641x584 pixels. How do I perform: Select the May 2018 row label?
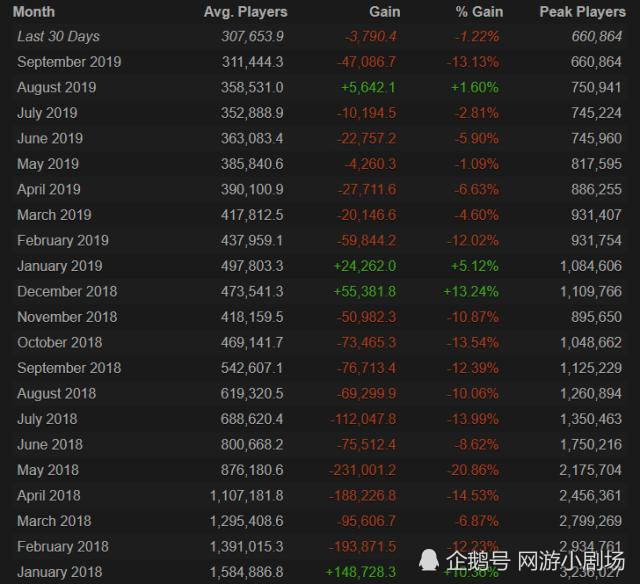click(48, 470)
